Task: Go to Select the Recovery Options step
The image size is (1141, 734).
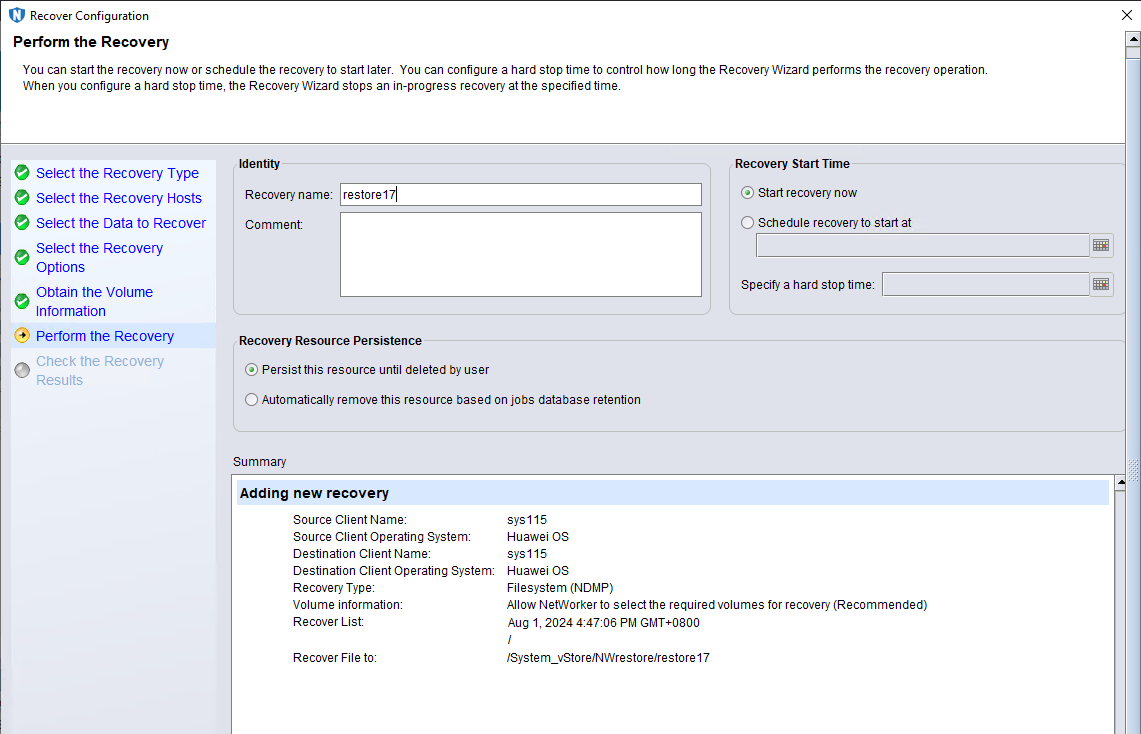Action: [x=100, y=258]
